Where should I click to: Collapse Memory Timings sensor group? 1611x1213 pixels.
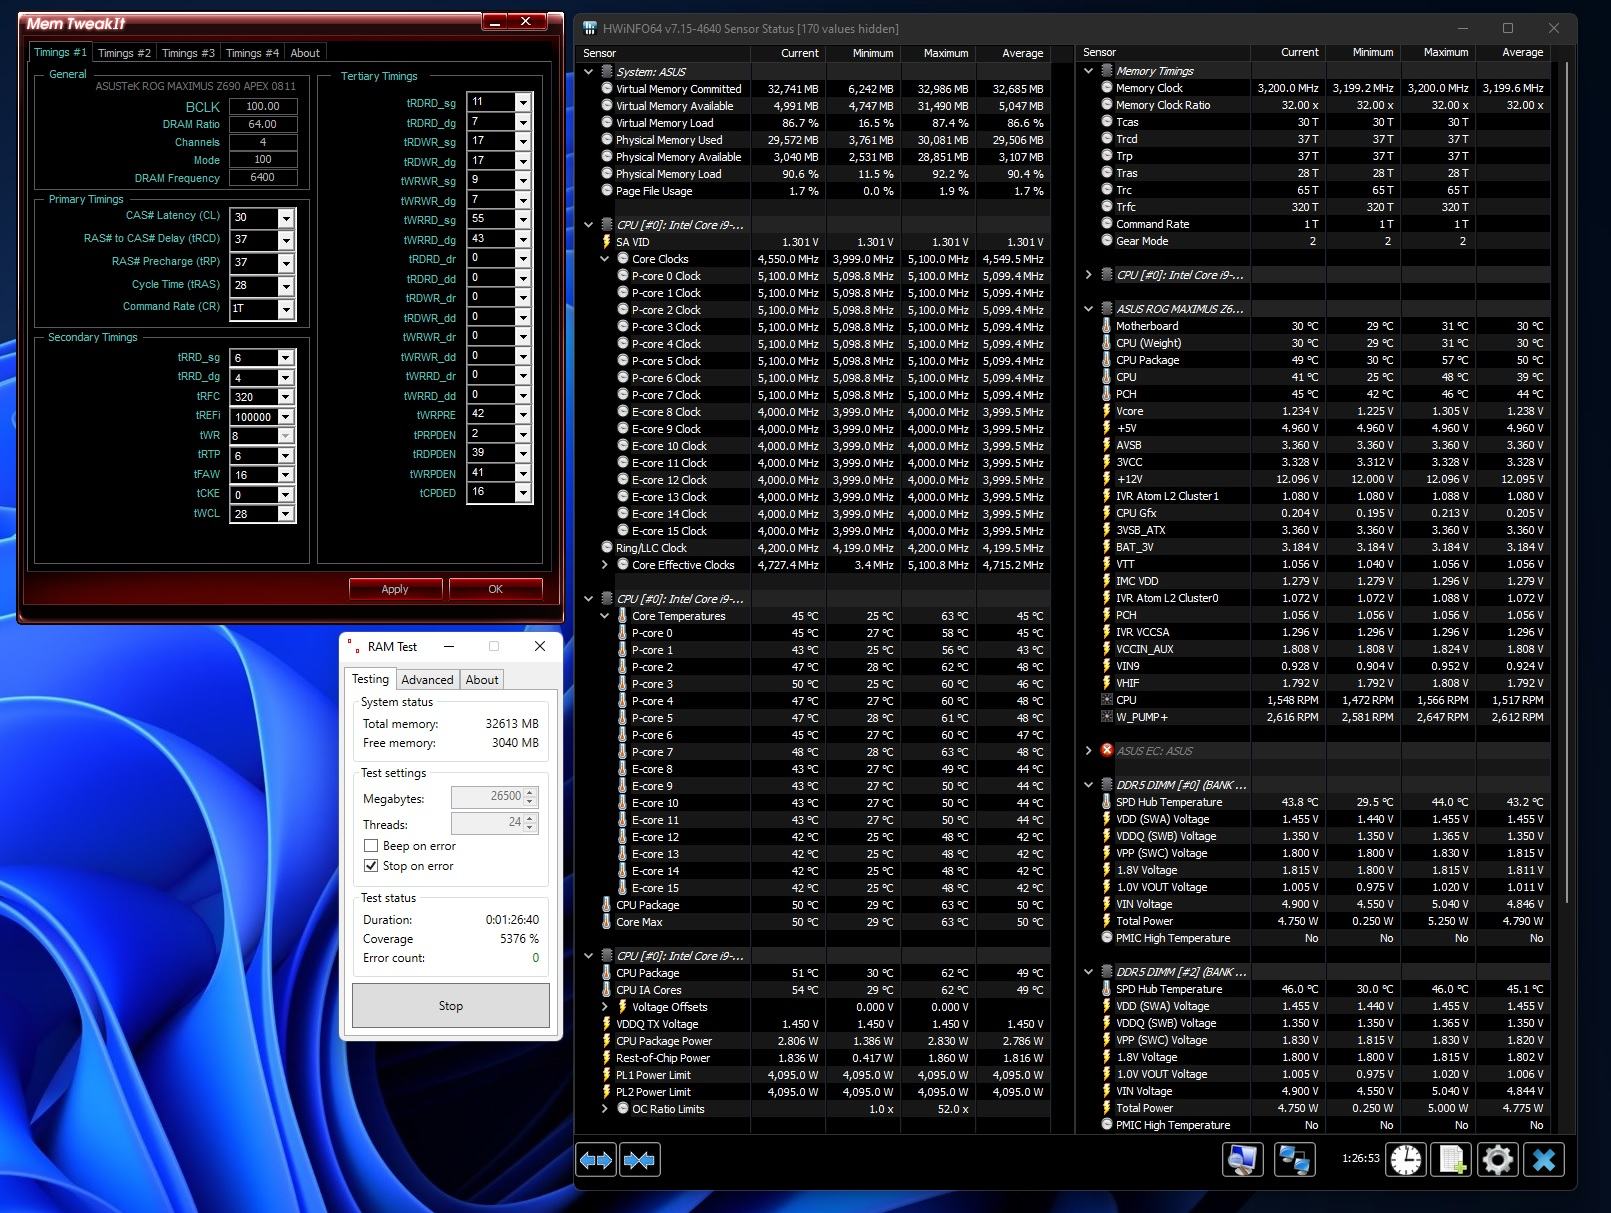(x=1089, y=71)
